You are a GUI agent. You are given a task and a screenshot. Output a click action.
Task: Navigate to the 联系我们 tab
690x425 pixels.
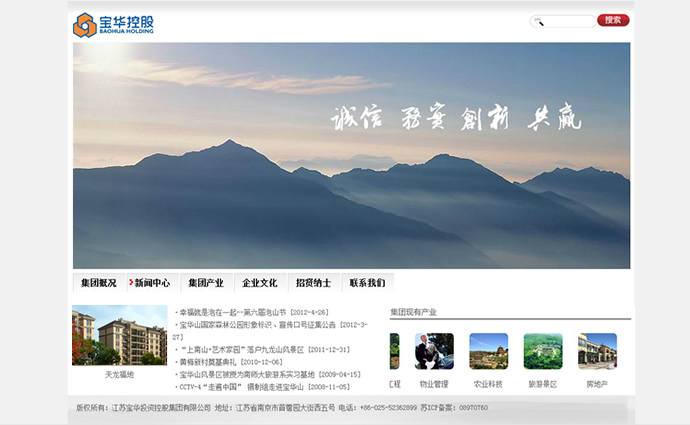pos(367,283)
